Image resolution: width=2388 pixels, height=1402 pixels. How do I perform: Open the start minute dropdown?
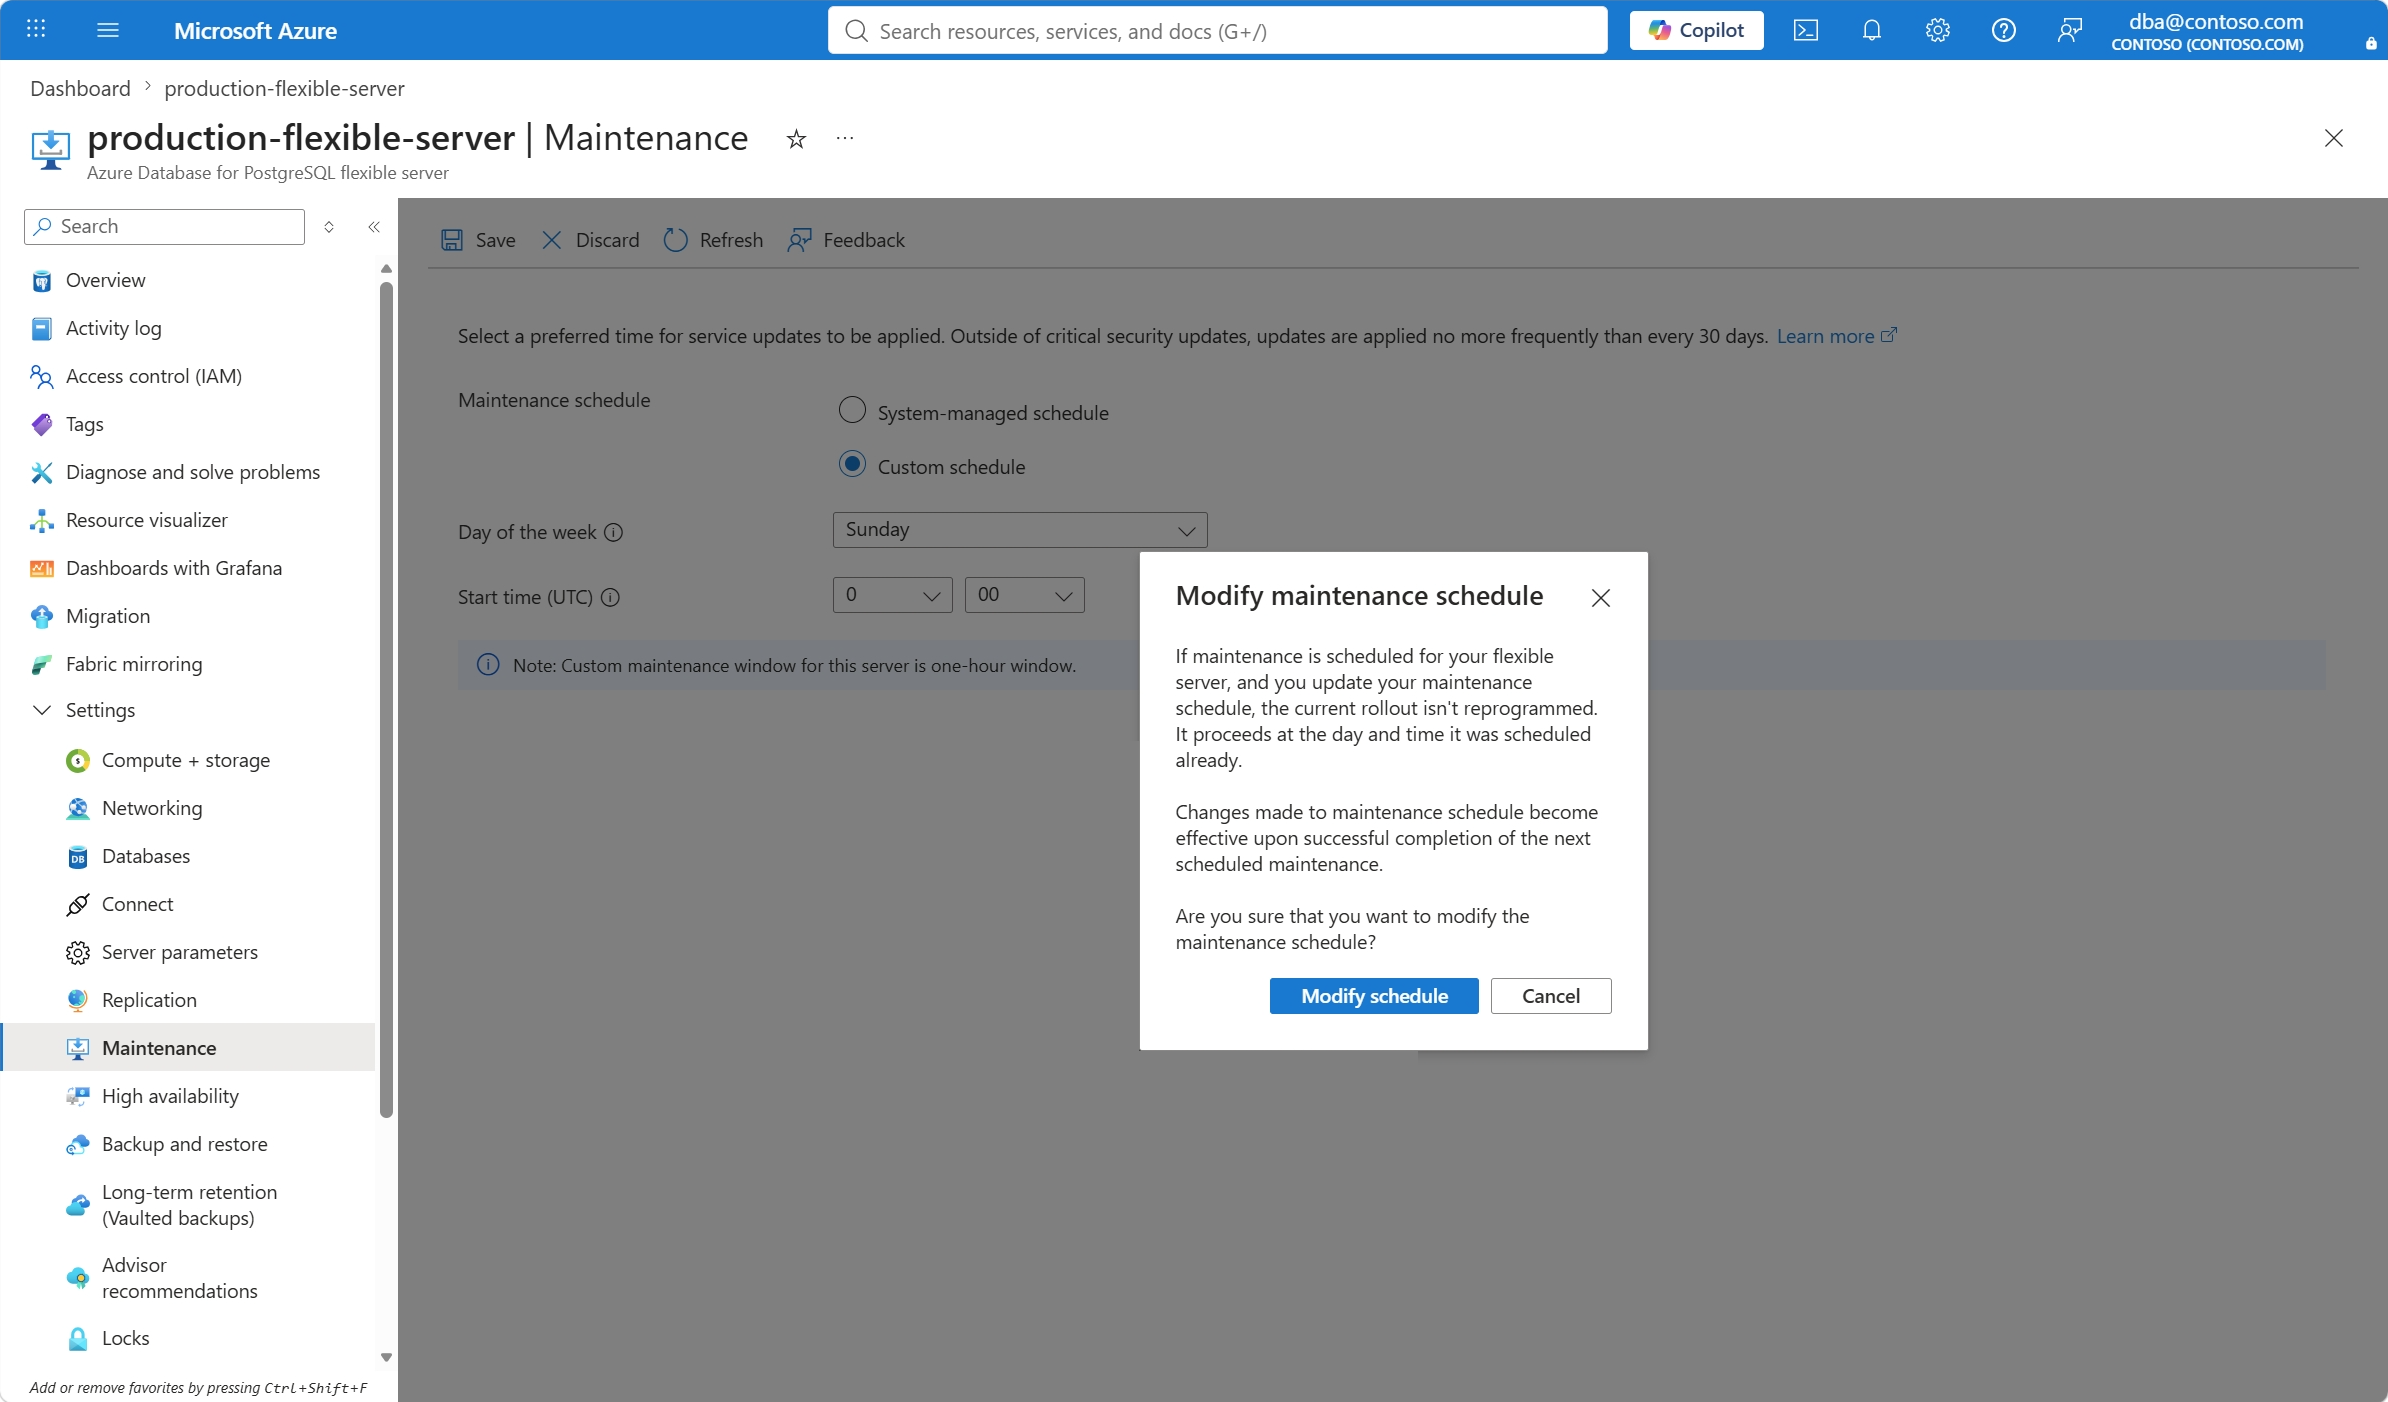[x=1024, y=595]
